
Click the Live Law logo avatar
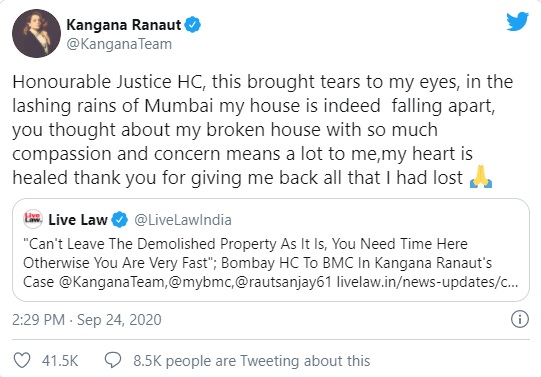[x=33, y=219]
